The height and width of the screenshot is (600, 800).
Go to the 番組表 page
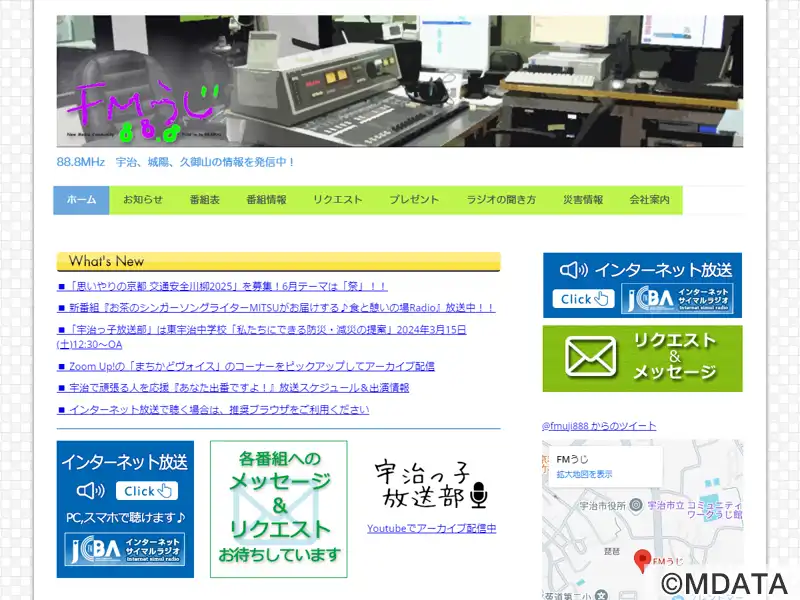coord(205,200)
